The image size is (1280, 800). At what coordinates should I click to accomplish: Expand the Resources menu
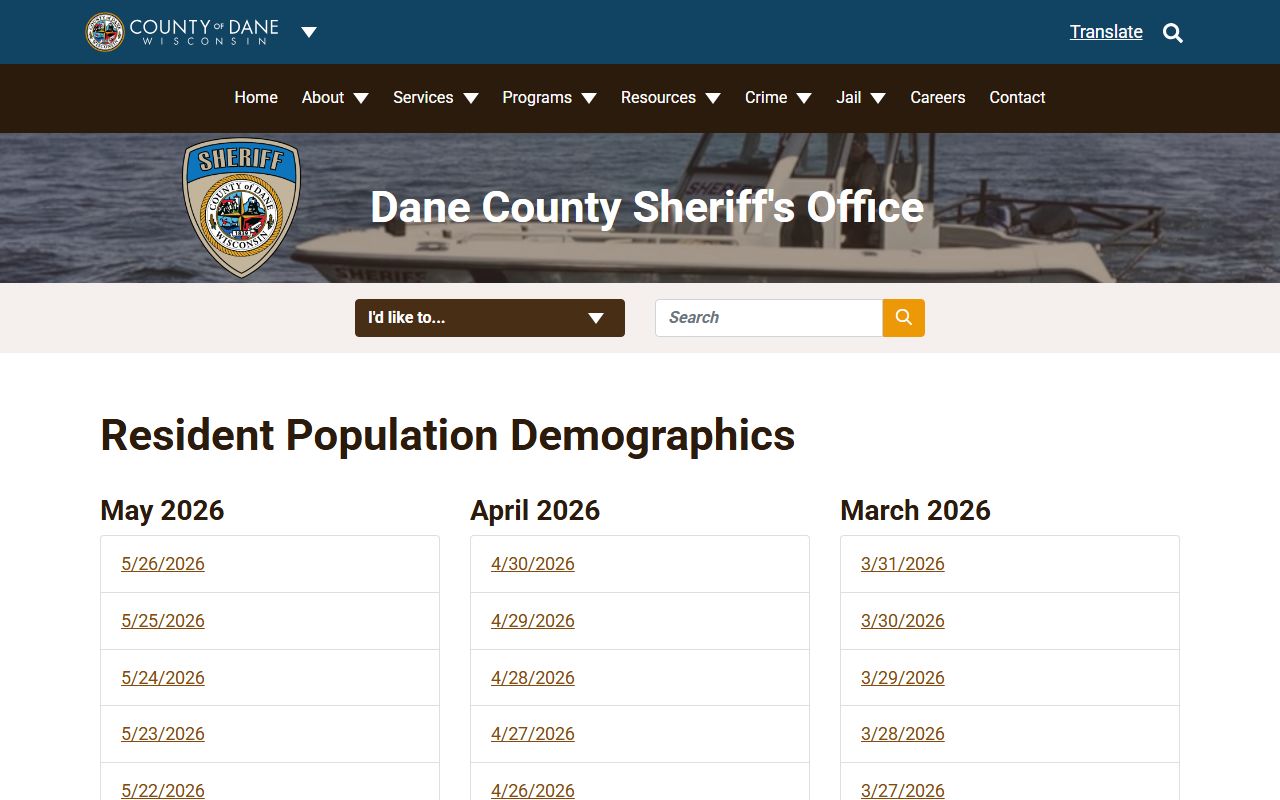pos(670,97)
